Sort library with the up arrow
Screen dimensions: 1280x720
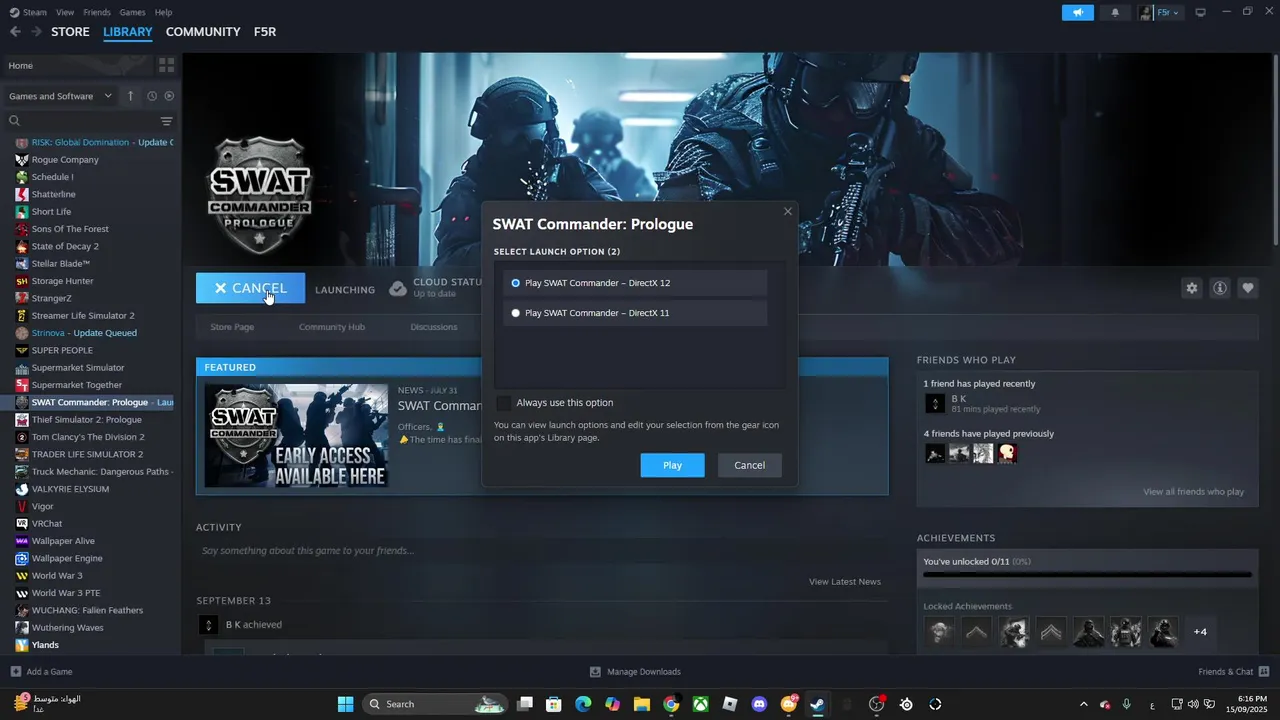pos(130,96)
